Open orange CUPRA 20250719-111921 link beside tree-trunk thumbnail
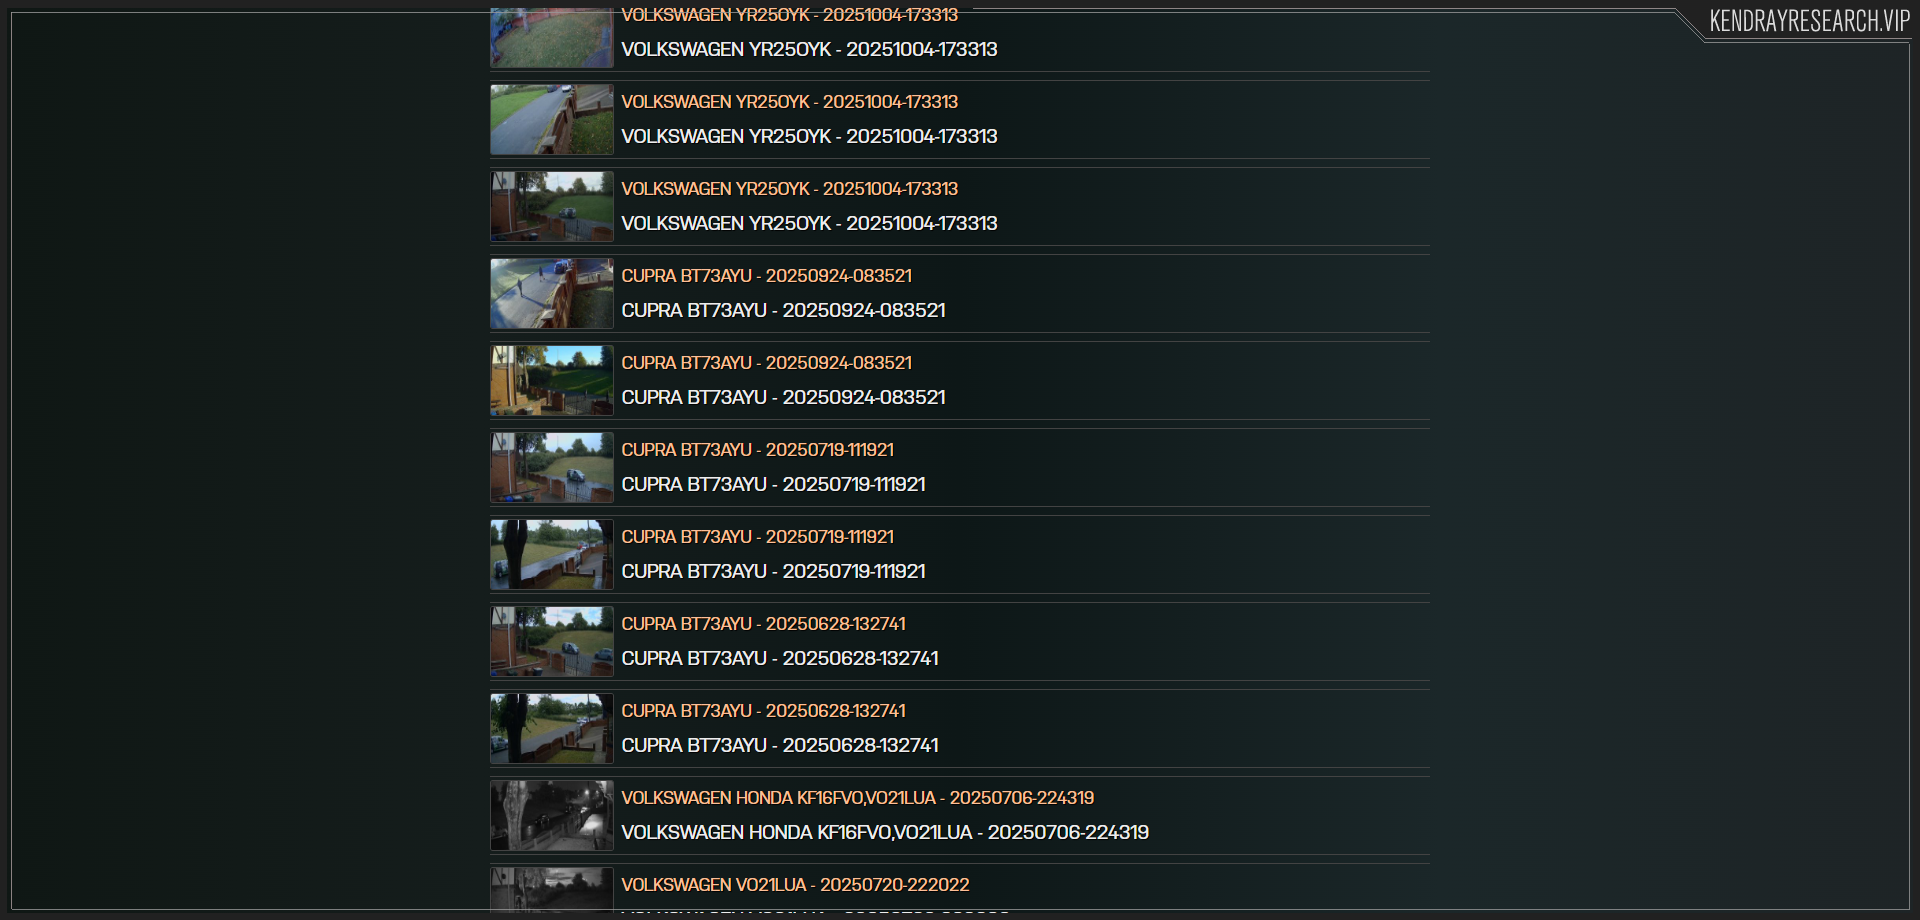Image resolution: width=1920 pixels, height=920 pixels. 758,537
